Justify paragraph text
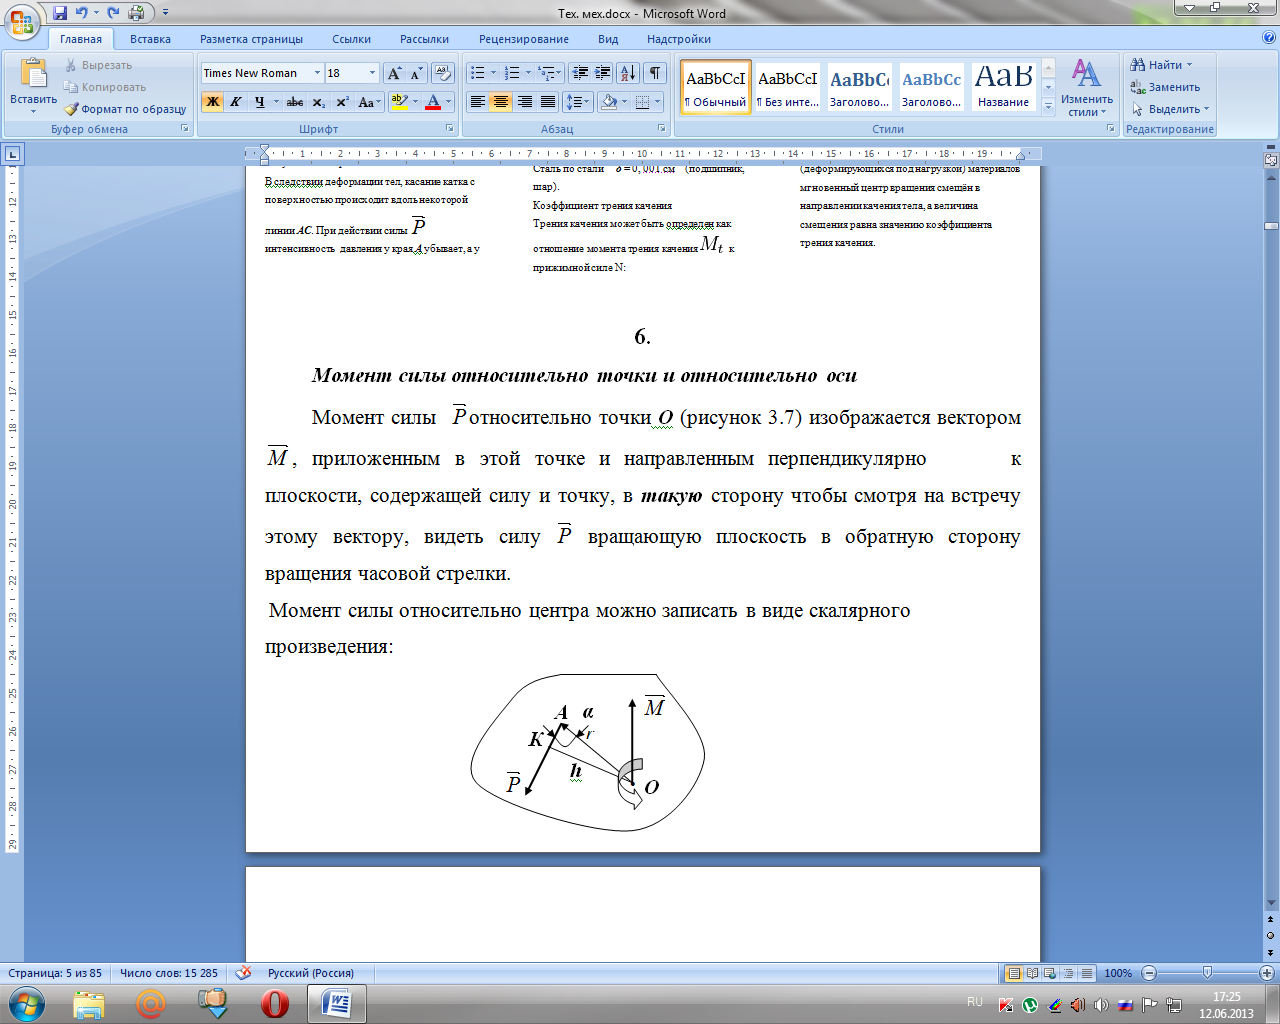Screen dimensions: 1280x1024 tap(548, 102)
